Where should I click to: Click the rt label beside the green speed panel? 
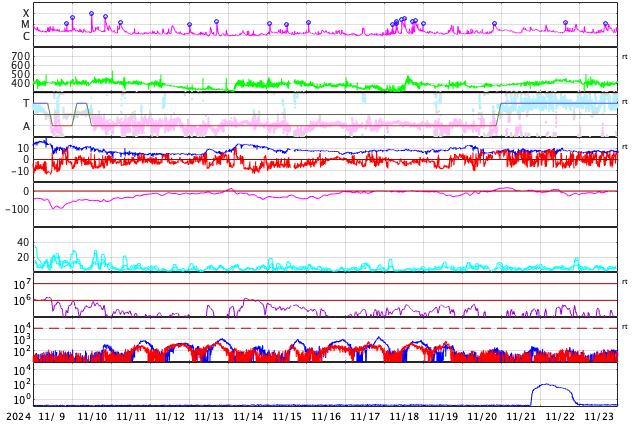625,57
